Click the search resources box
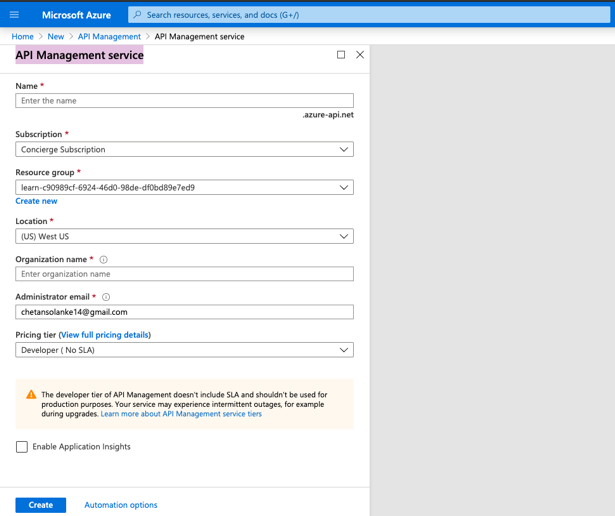The image size is (615, 516). point(369,15)
